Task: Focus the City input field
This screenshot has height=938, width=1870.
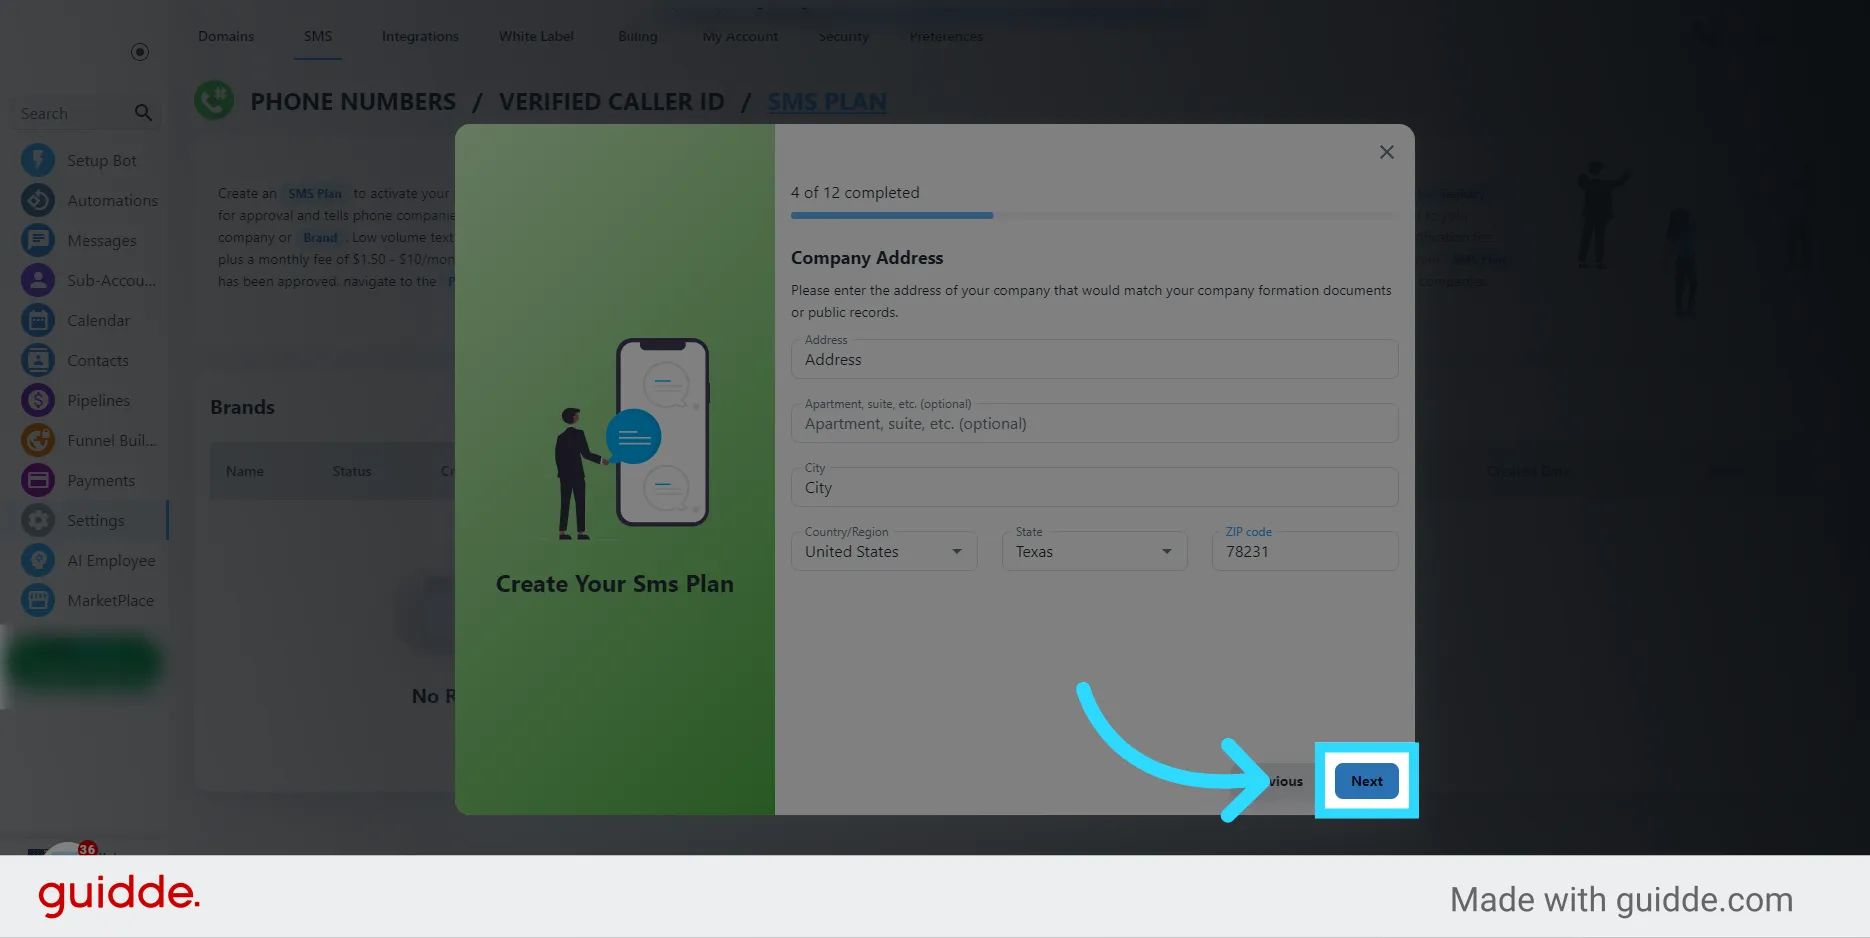Action: click(1094, 487)
